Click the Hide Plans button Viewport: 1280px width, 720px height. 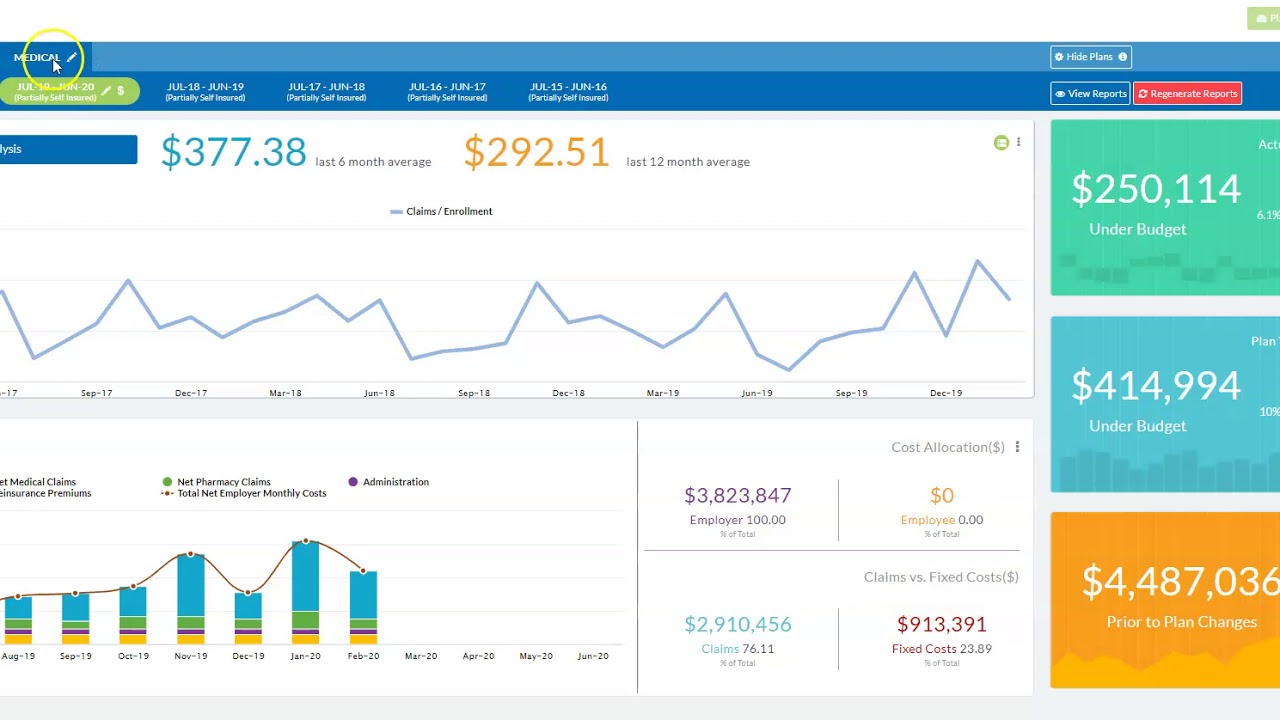1091,57
